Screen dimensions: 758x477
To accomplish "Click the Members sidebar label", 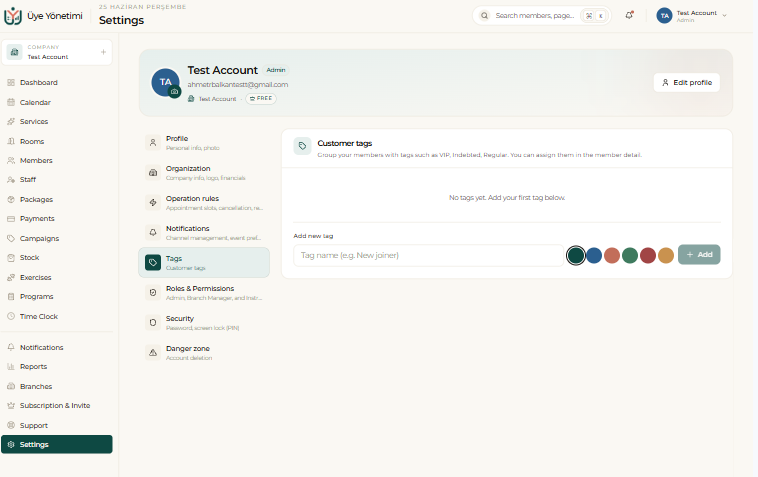I will tap(36, 160).
